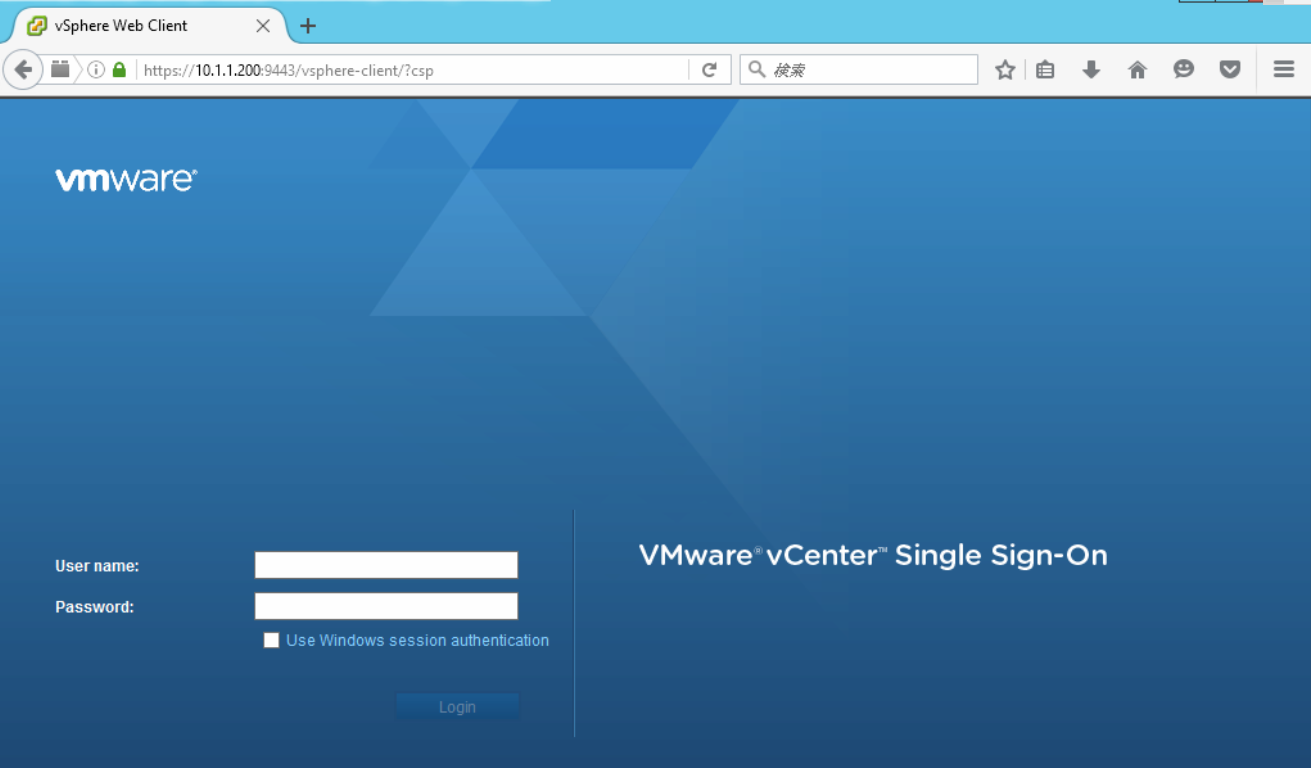
Task: Click the Password input field
Action: (x=386, y=606)
